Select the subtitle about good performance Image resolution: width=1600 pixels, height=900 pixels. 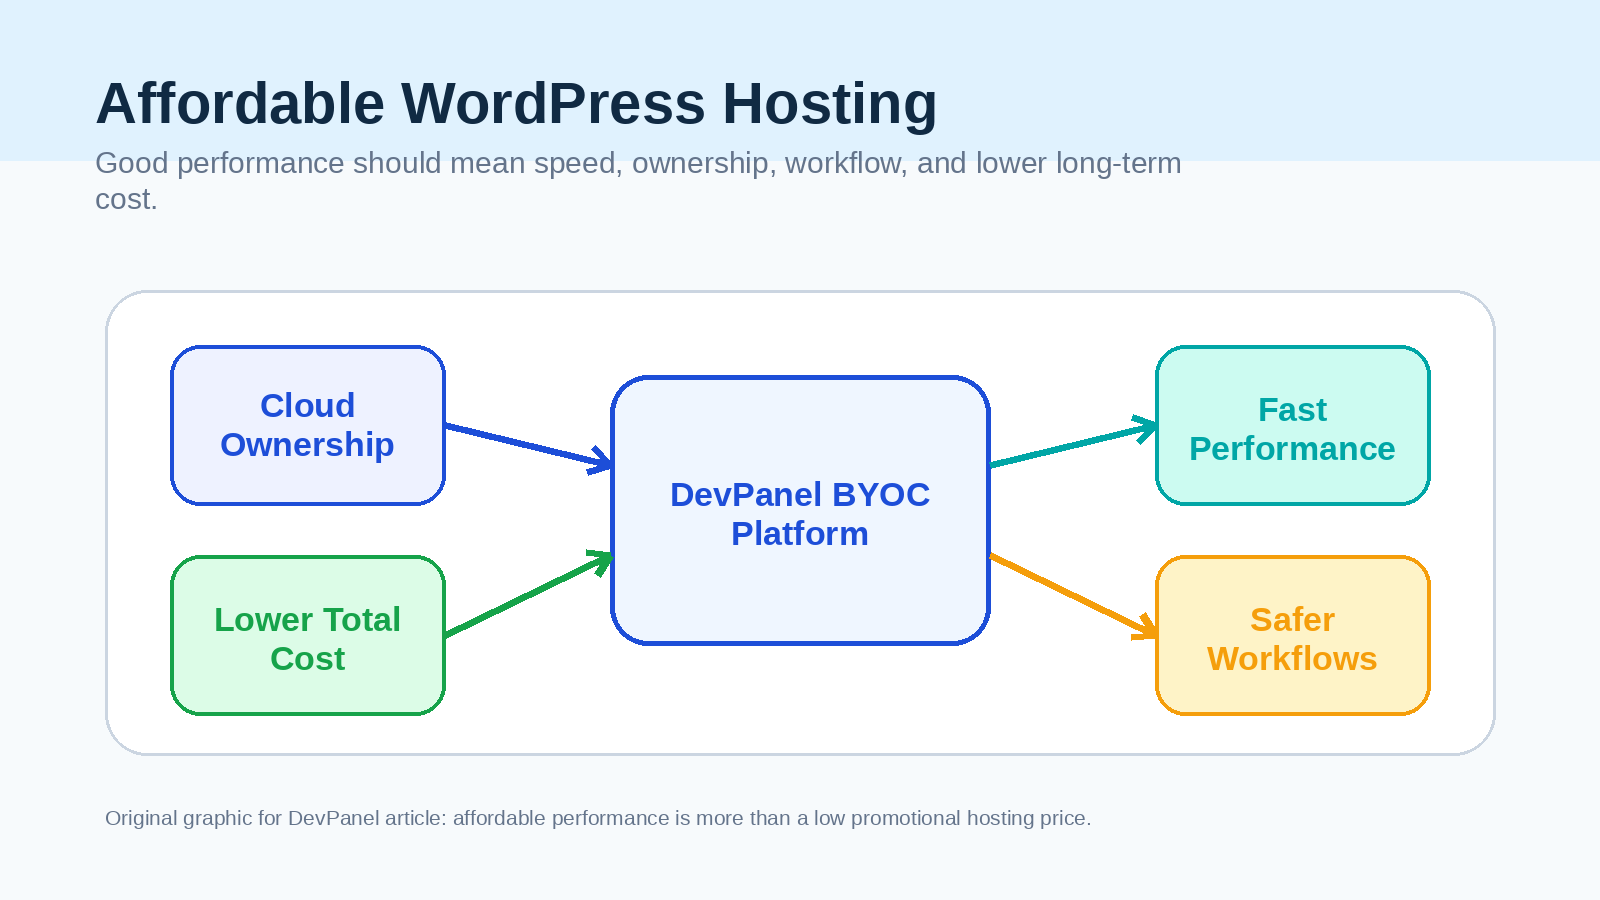coord(638,181)
